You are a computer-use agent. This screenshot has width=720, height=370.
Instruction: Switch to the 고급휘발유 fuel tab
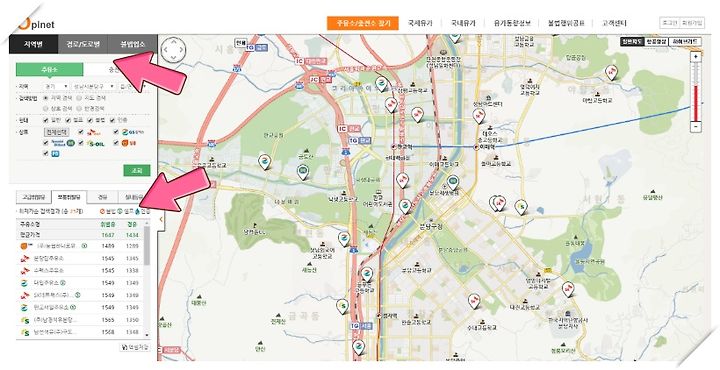(x=34, y=197)
